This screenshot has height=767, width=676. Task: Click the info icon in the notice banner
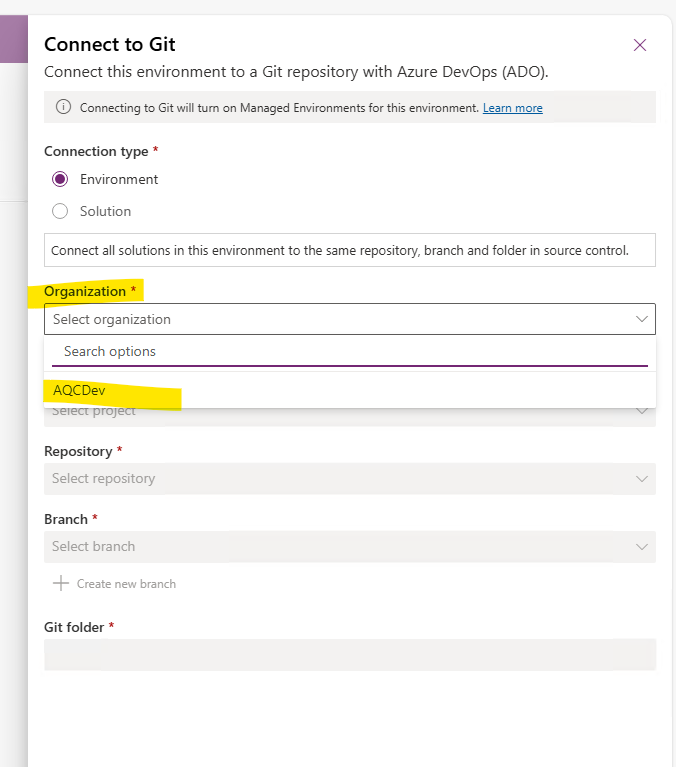[x=63, y=107]
